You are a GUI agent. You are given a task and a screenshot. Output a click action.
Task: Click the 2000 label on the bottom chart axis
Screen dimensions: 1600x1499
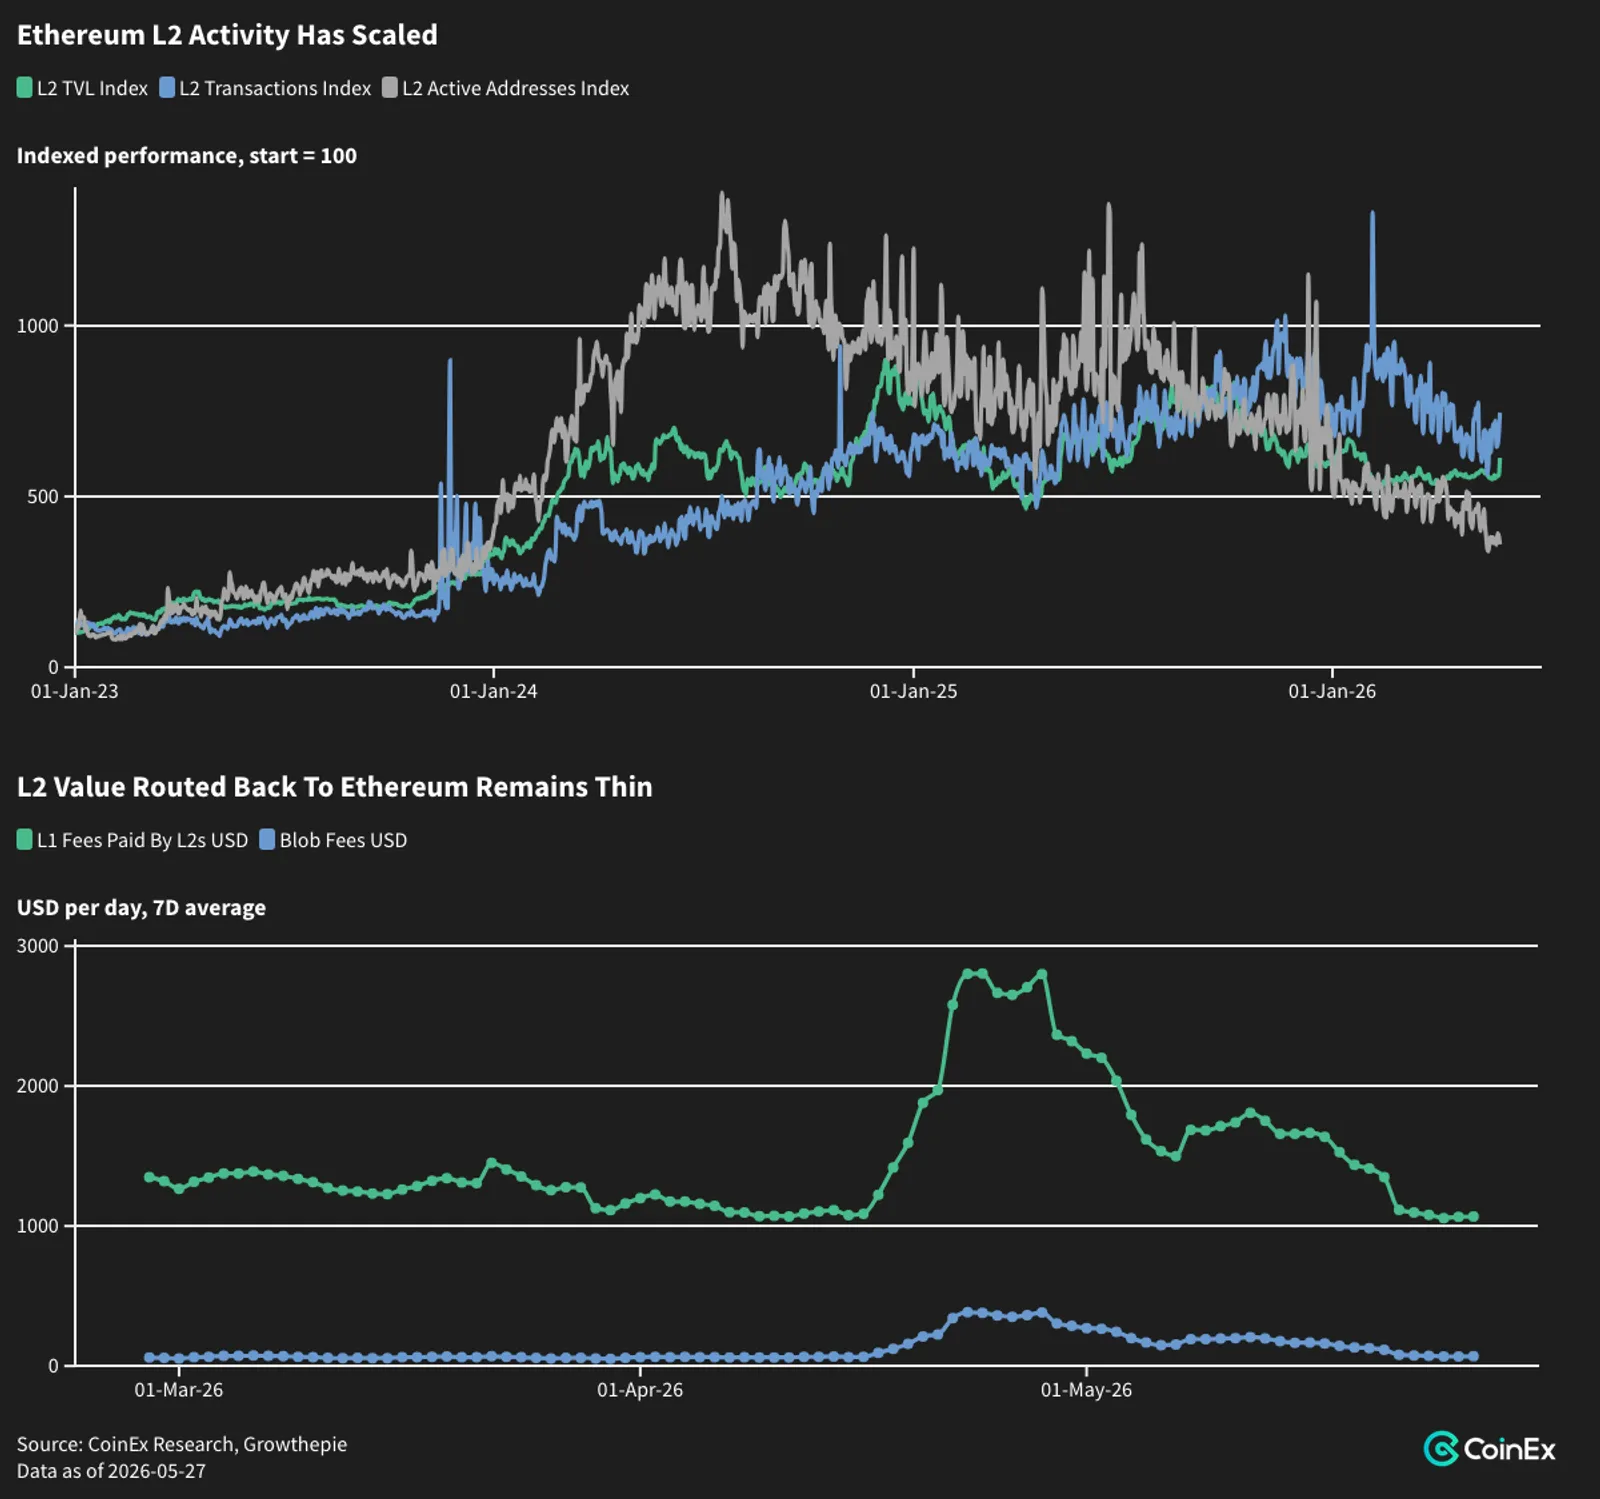tap(38, 1086)
